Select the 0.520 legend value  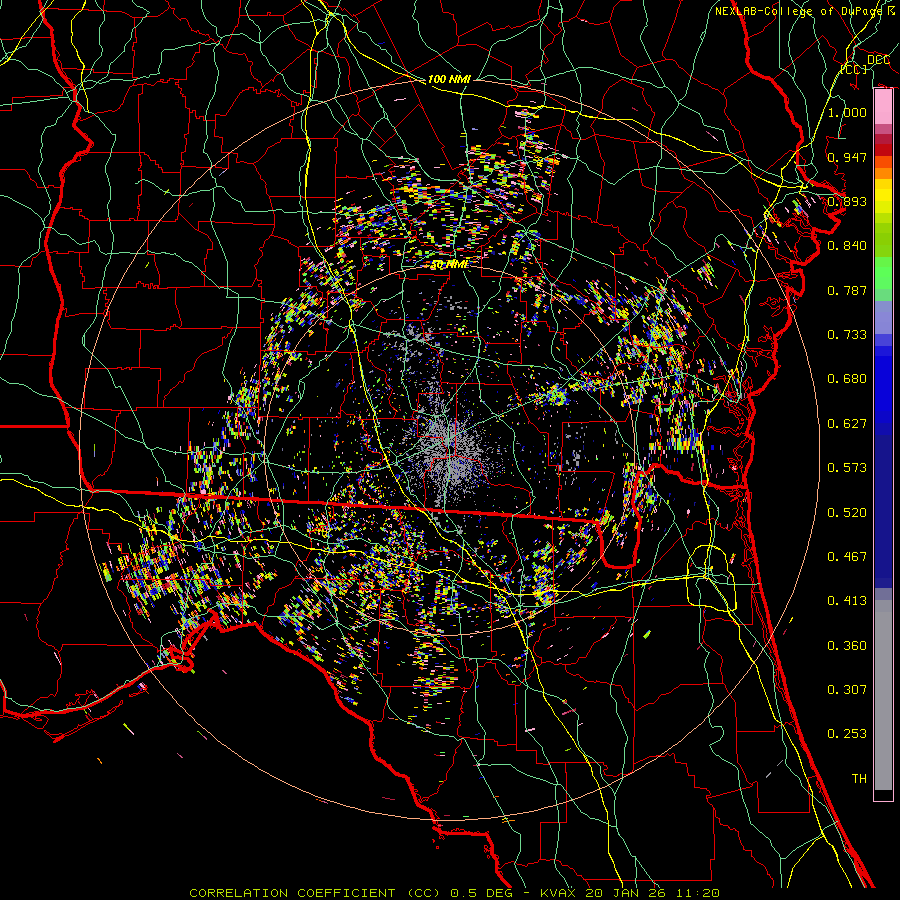(x=847, y=513)
